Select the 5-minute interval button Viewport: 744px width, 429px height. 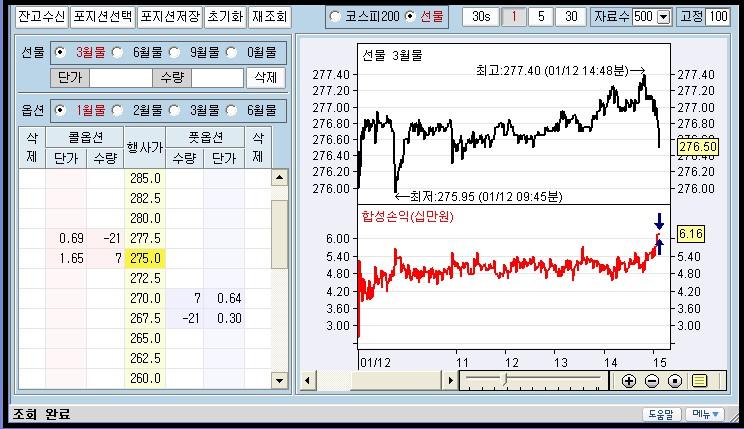541,16
